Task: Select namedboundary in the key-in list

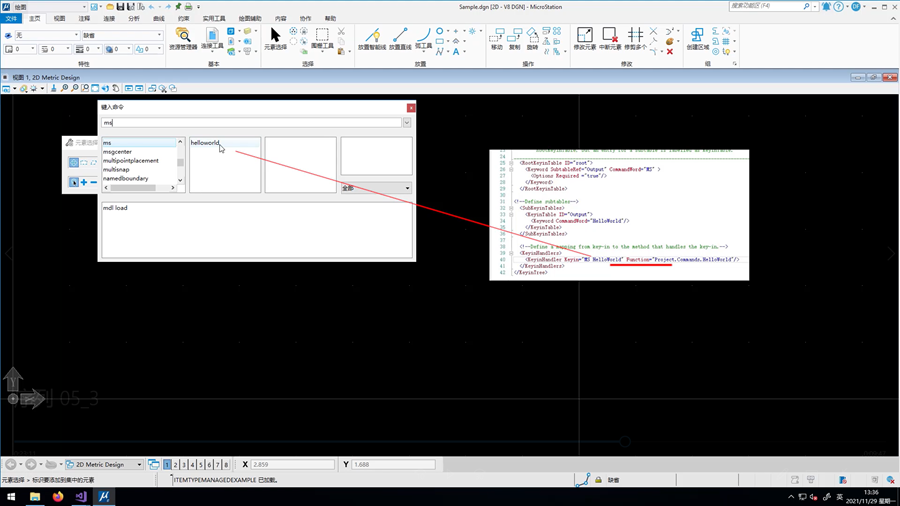Action: coord(125,178)
